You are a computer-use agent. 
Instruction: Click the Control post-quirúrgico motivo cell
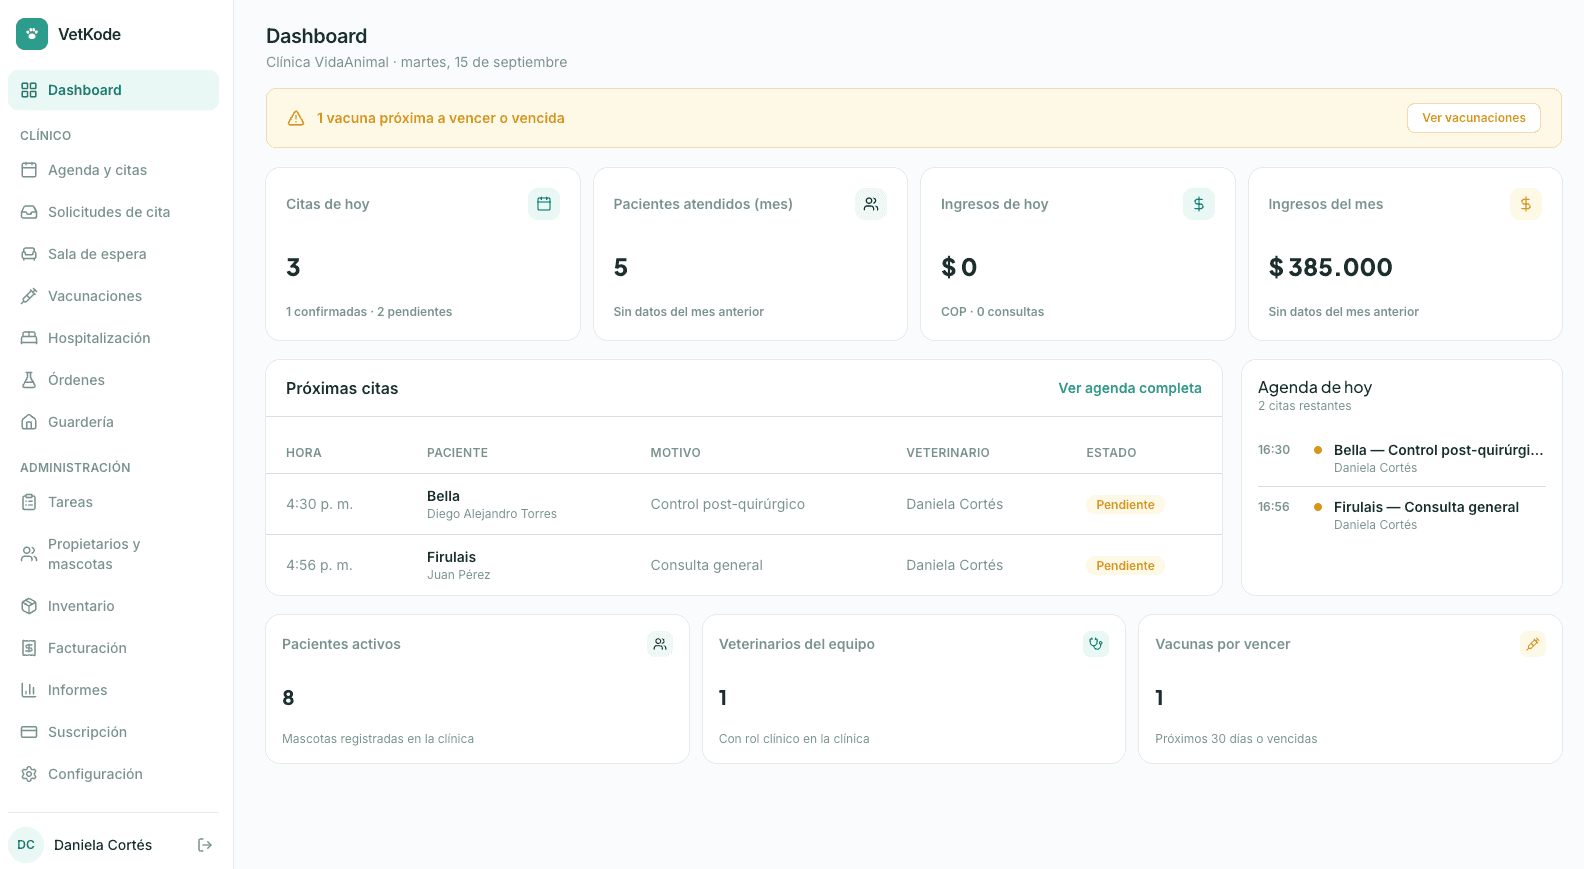(727, 504)
